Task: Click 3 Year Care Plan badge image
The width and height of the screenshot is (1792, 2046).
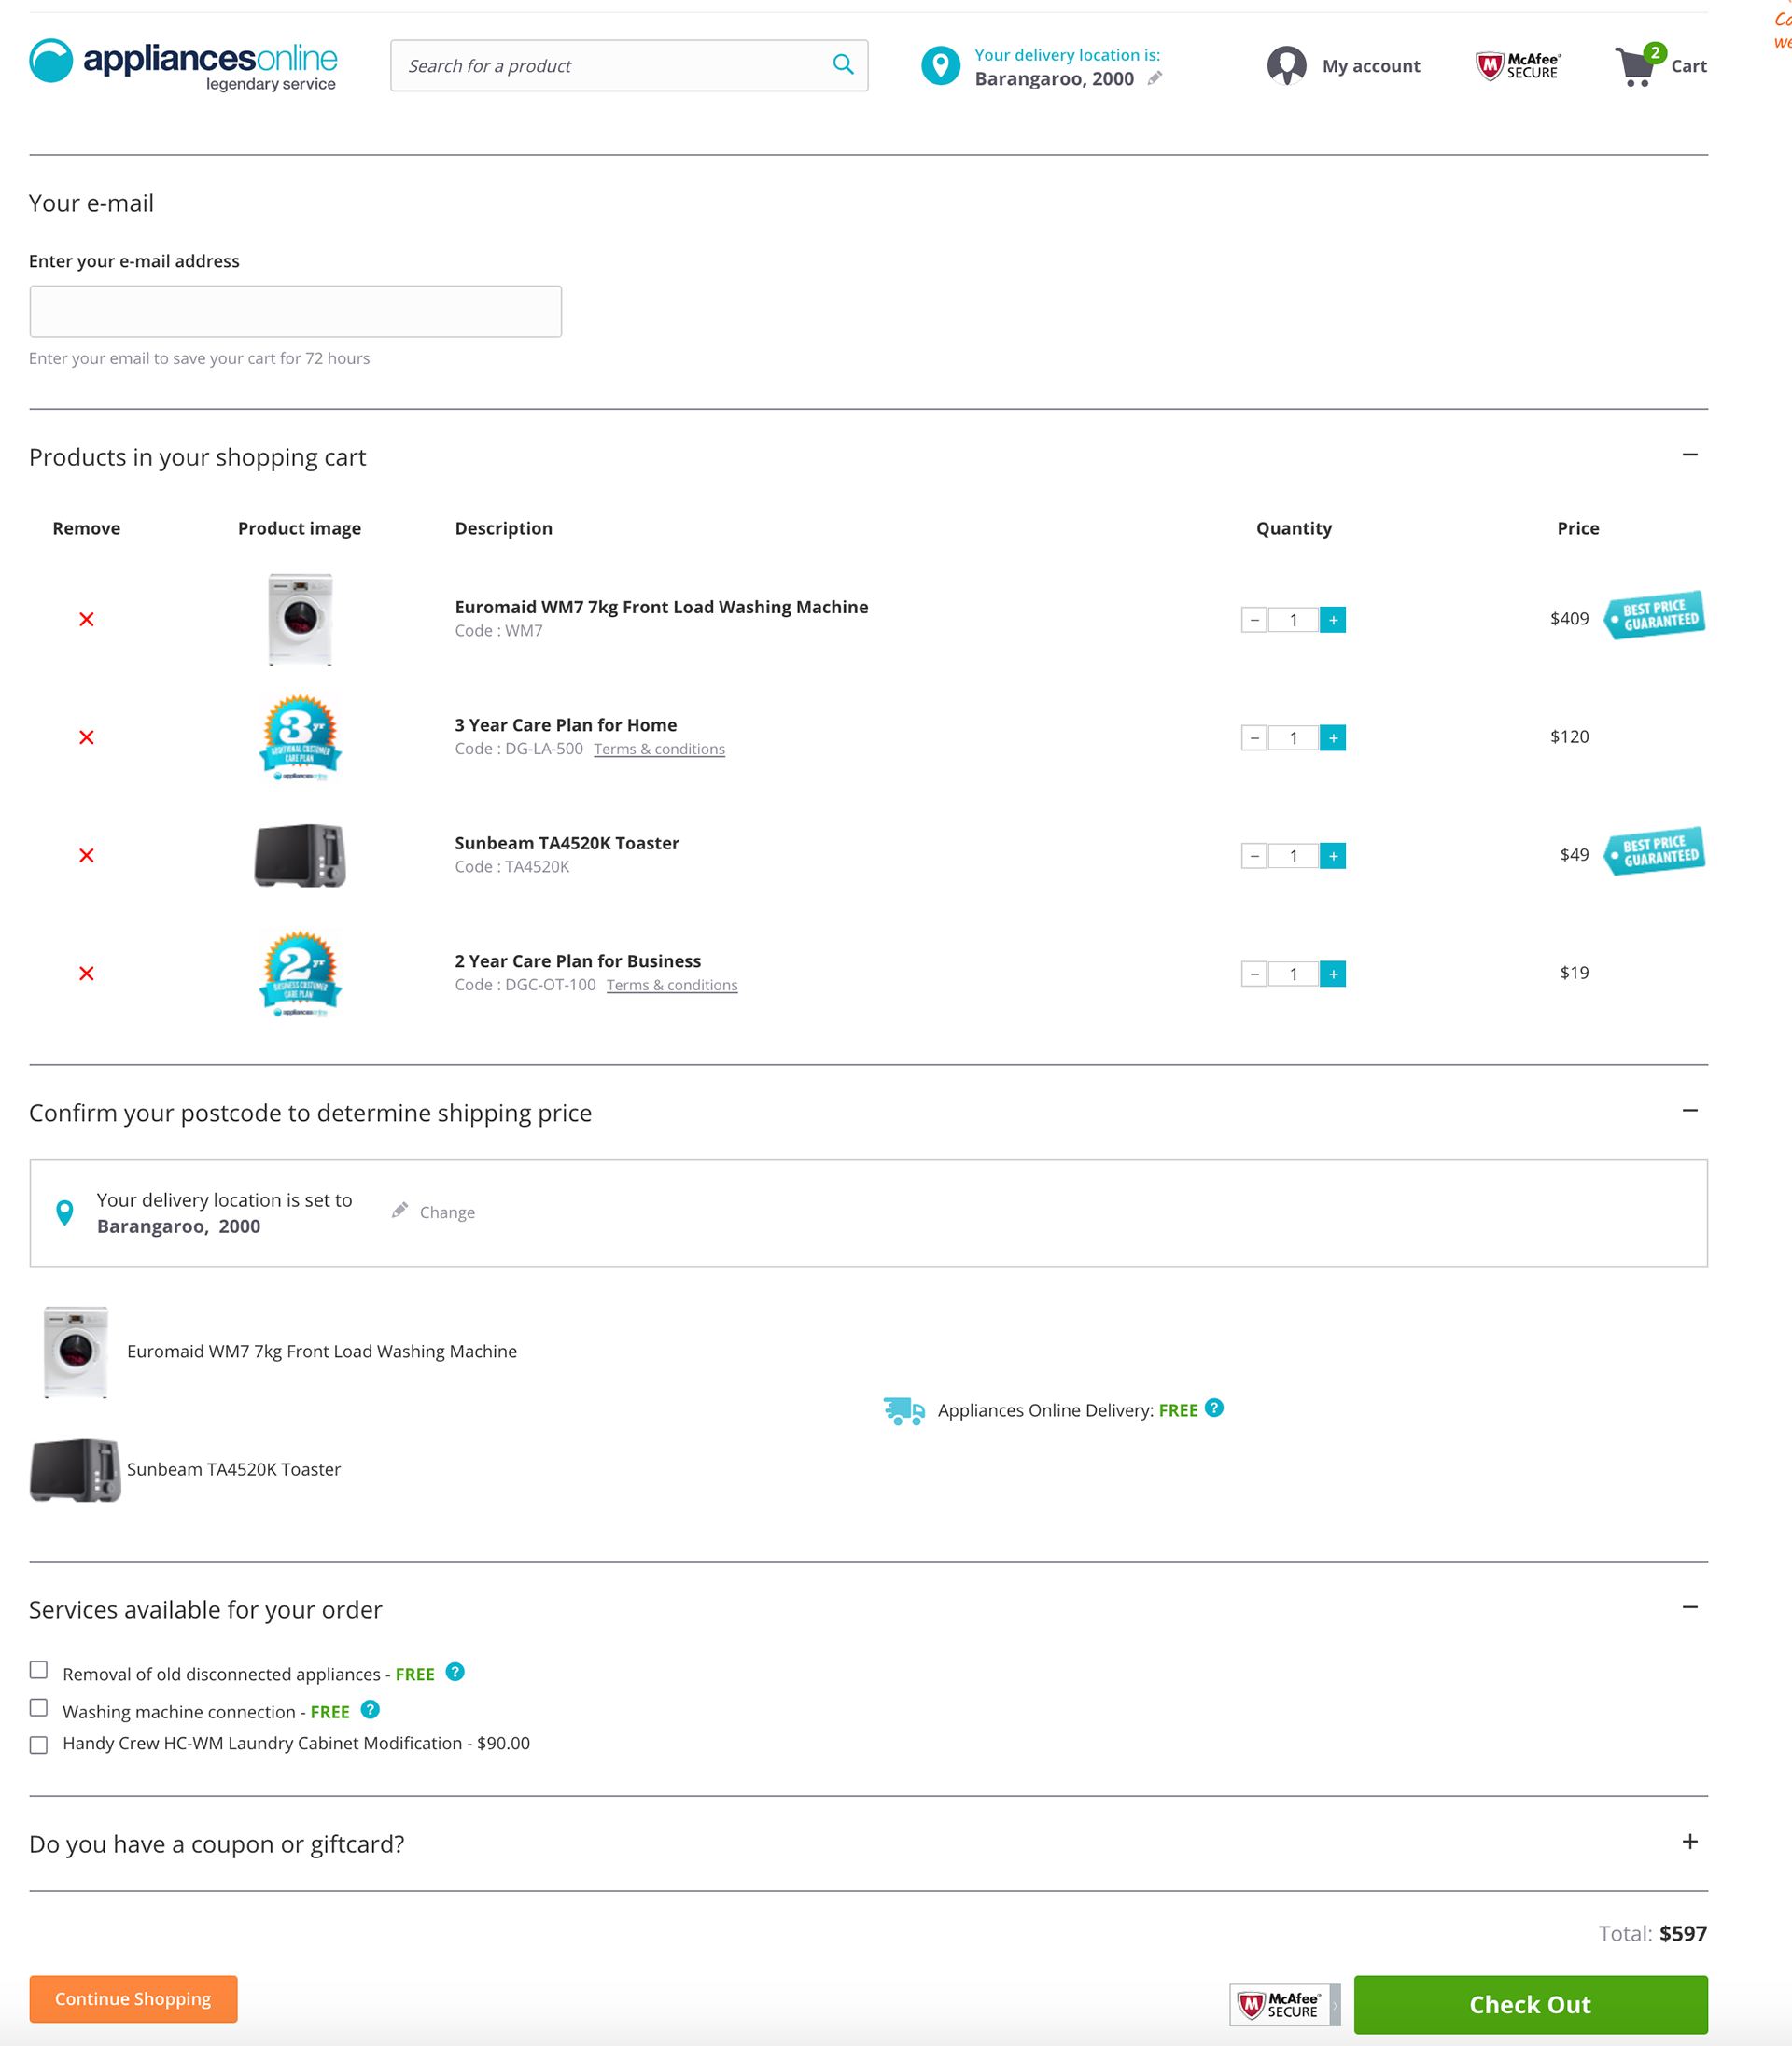Action: [x=300, y=738]
